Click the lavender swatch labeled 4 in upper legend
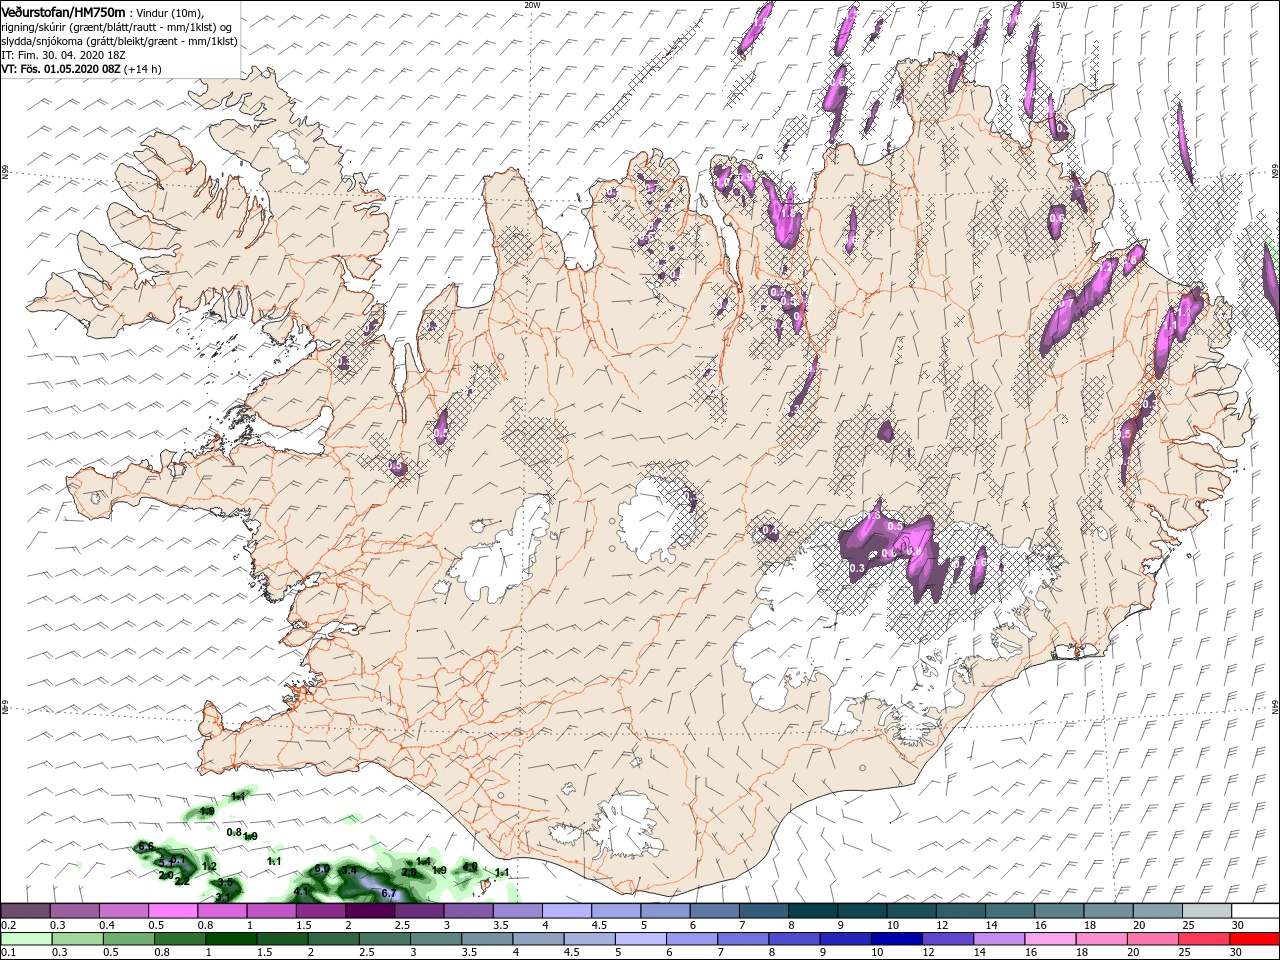Viewport: 1280px width, 960px height. (566, 911)
